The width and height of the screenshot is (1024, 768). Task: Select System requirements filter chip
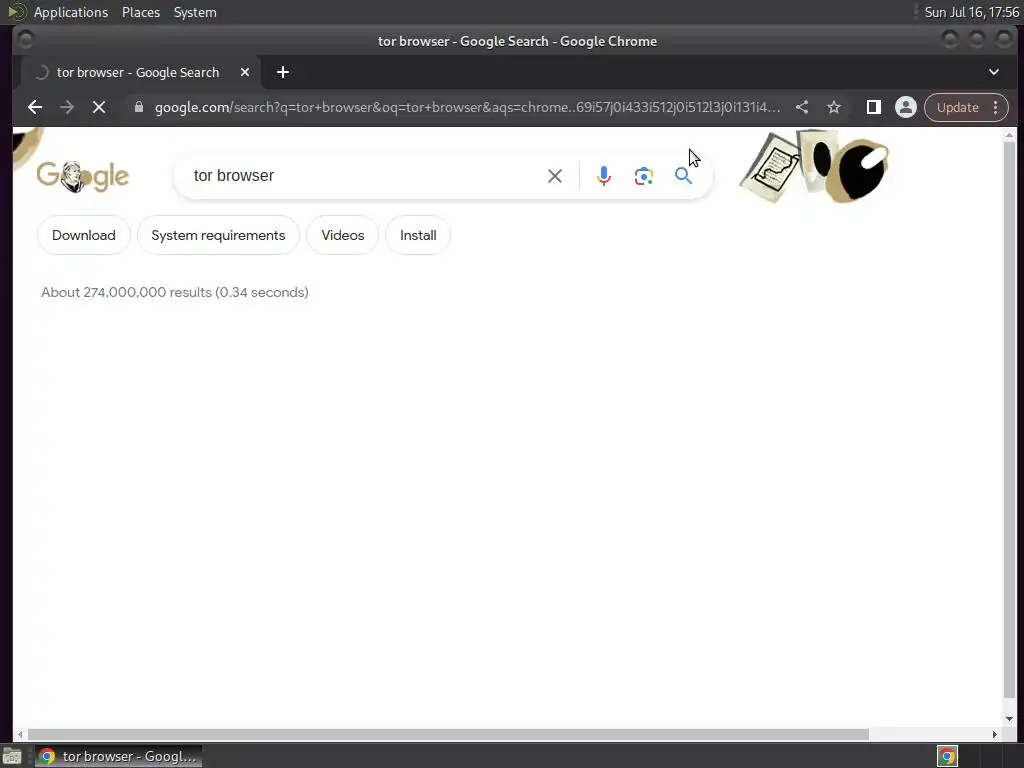click(218, 235)
